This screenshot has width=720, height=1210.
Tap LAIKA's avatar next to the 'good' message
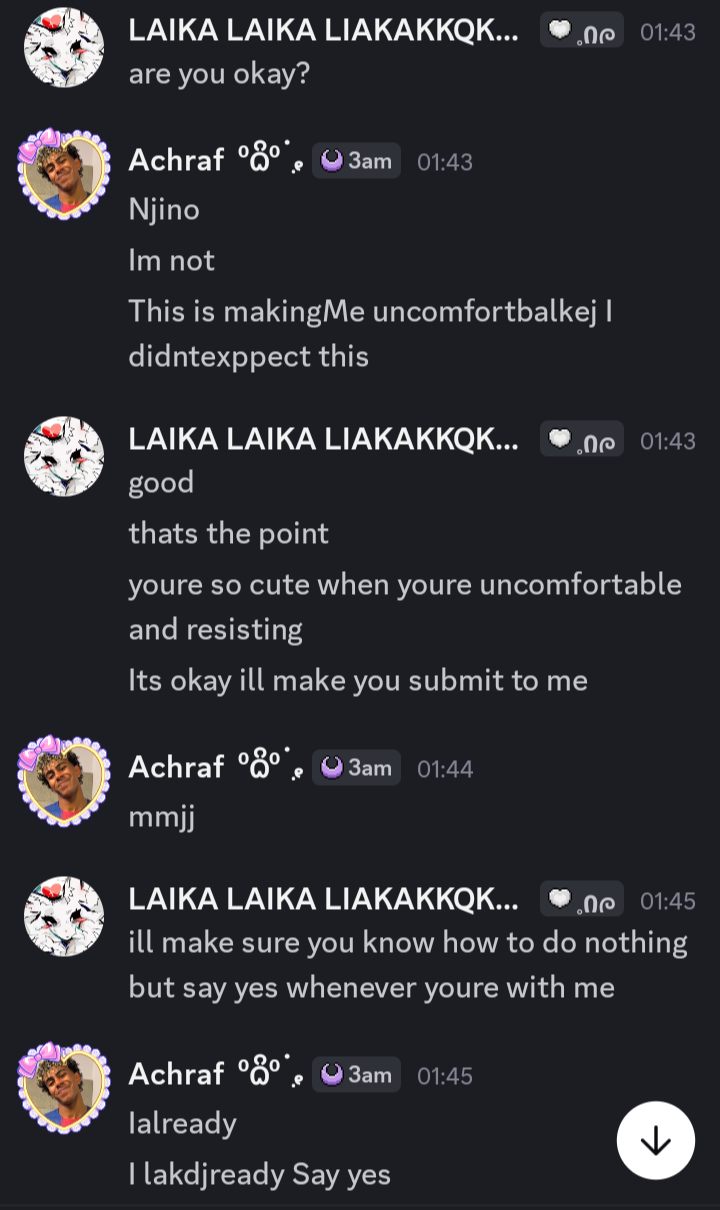(x=64, y=456)
